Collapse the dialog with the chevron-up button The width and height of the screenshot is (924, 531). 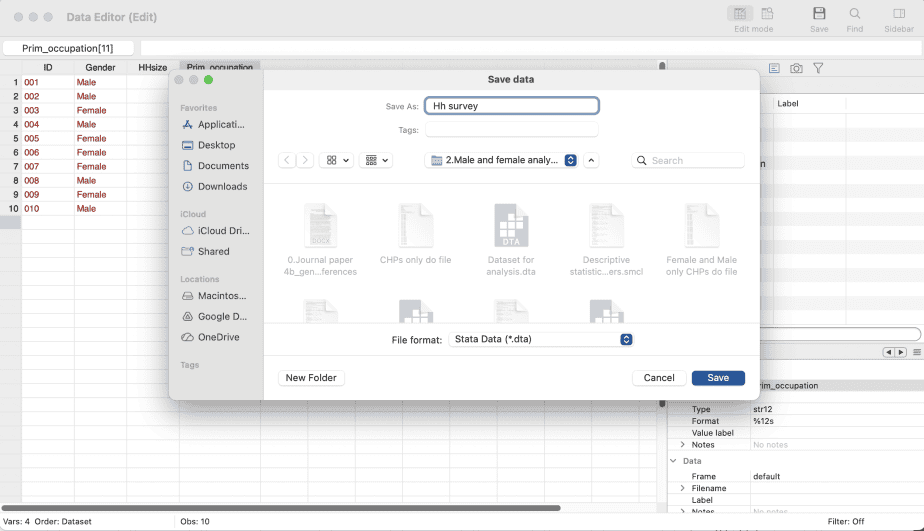point(591,160)
